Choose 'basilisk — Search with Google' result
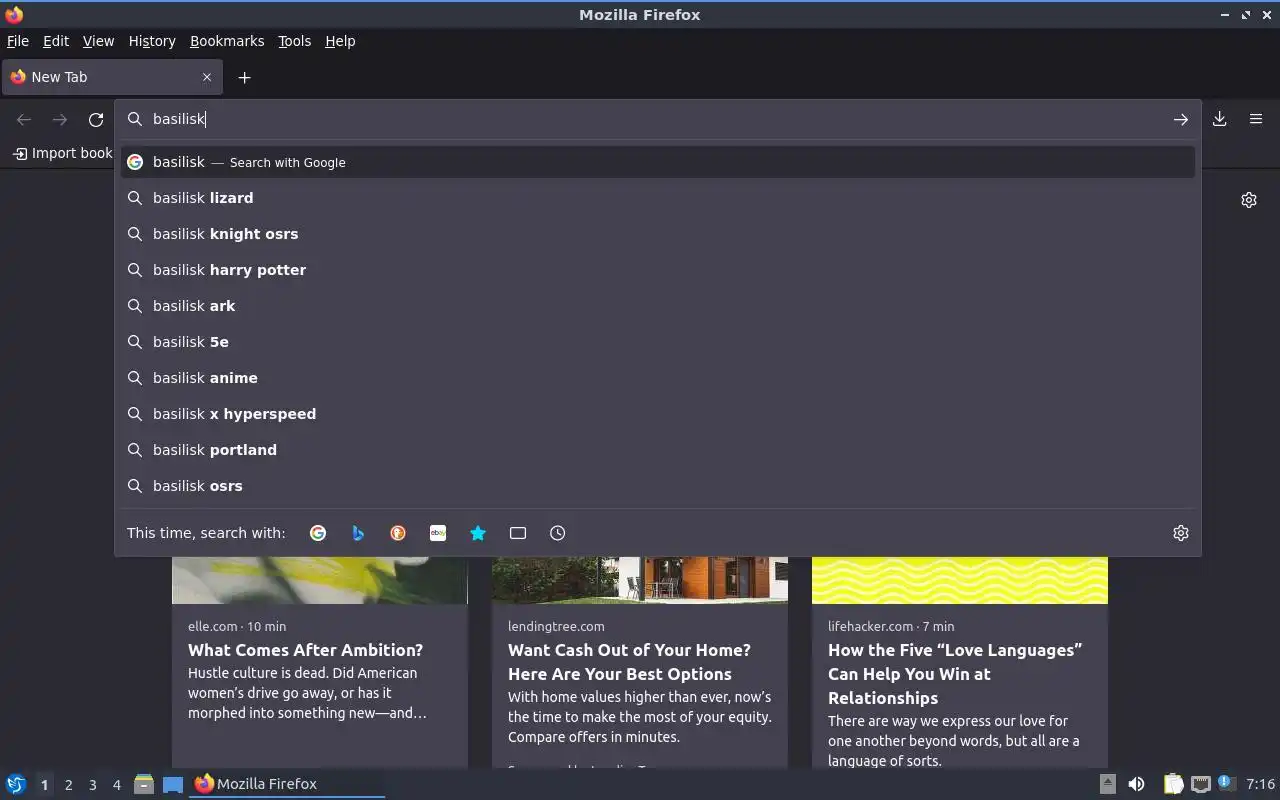Screen dimensions: 1280x800 pyautogui.click(x=658, y=162)
